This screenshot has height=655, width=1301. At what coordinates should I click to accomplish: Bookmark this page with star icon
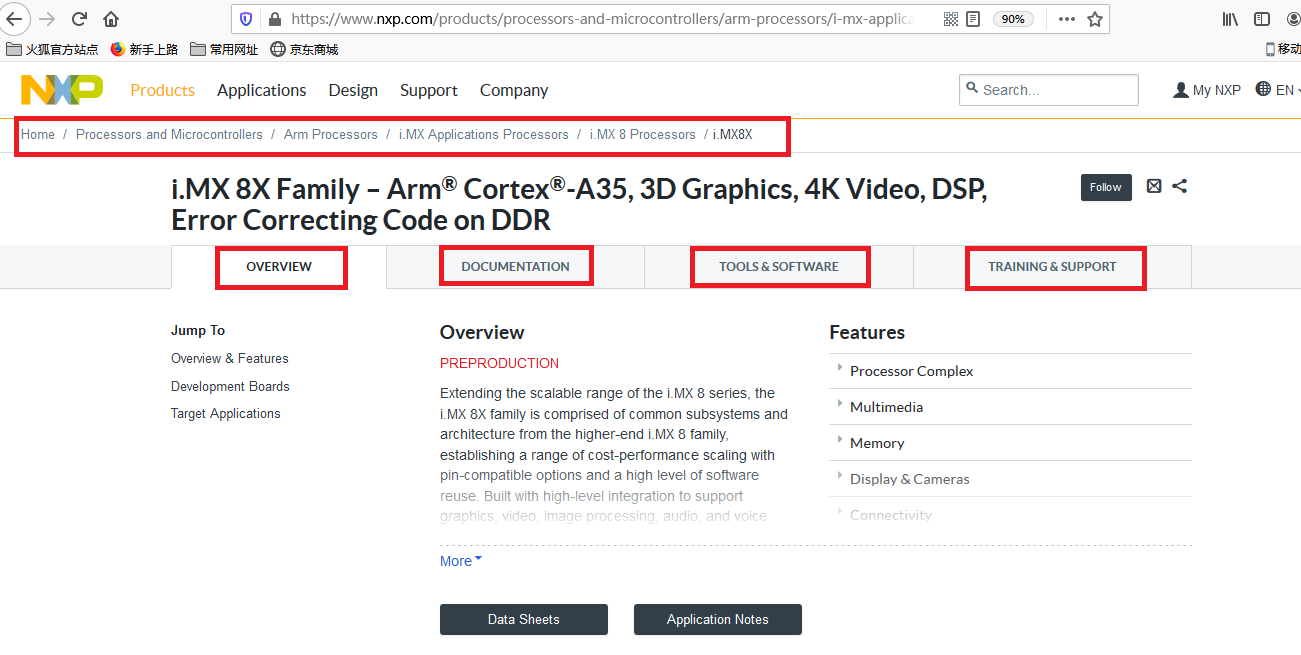(x=1095, y=19)
